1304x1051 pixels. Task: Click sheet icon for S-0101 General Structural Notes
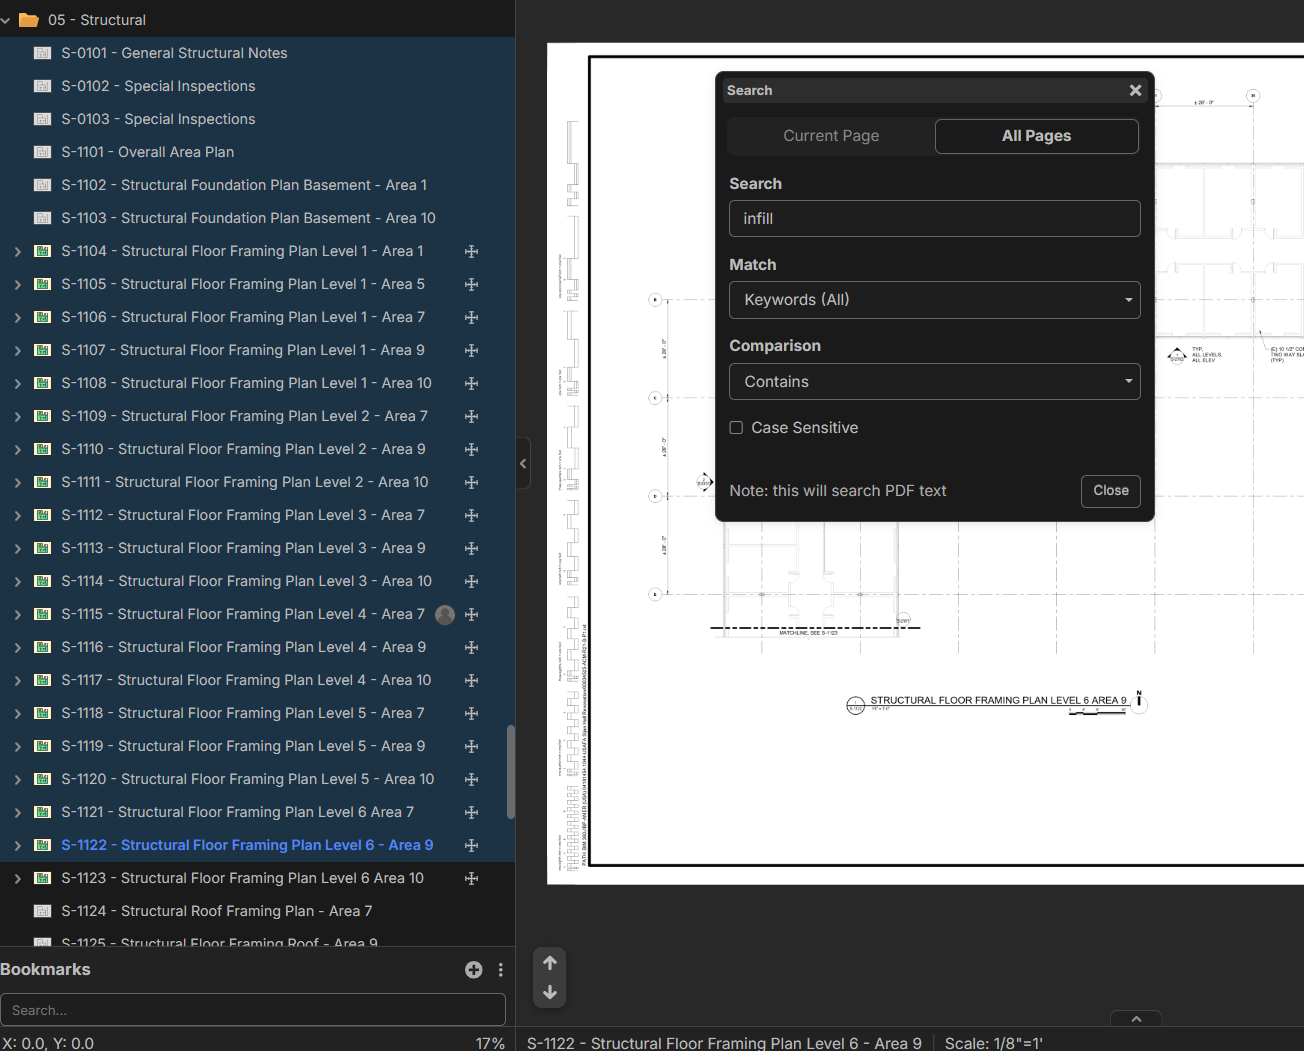click(43, 53)
